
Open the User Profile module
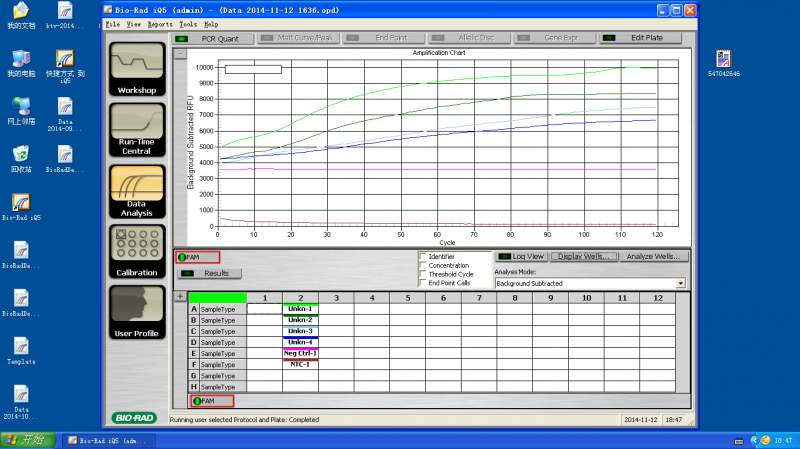137,312
